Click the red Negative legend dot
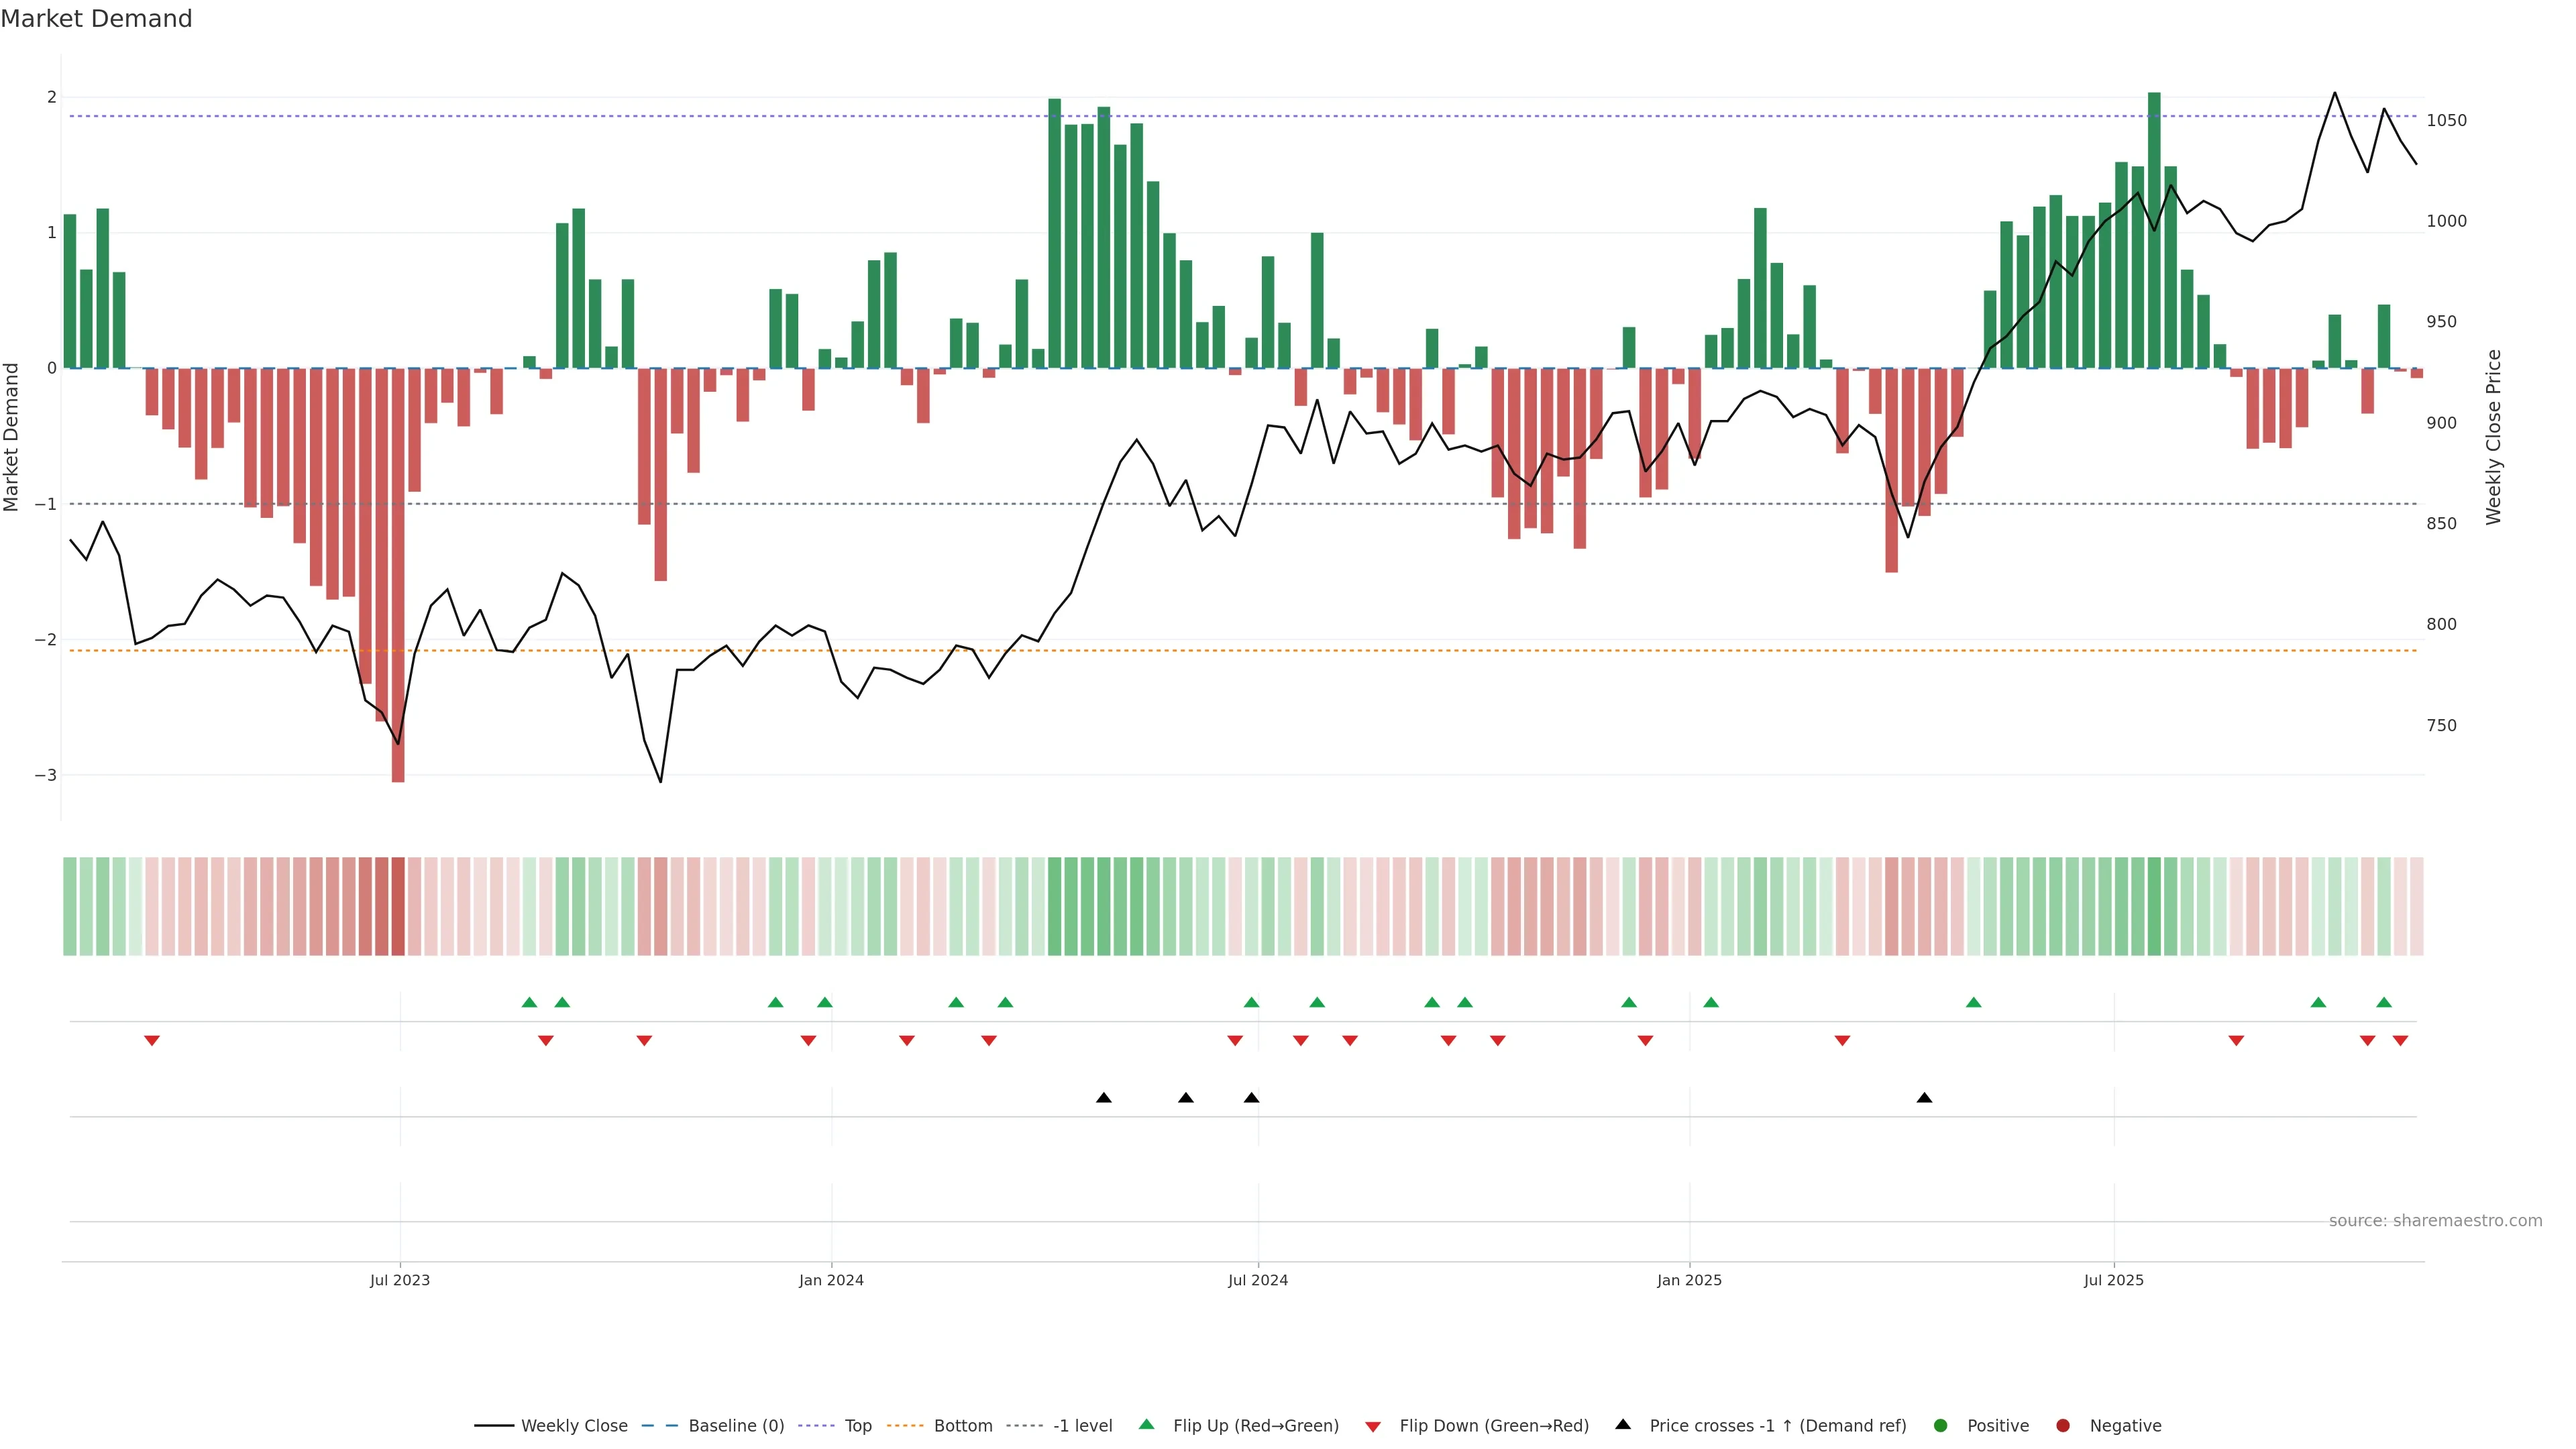2576x1449 pixels. 2063,1426
